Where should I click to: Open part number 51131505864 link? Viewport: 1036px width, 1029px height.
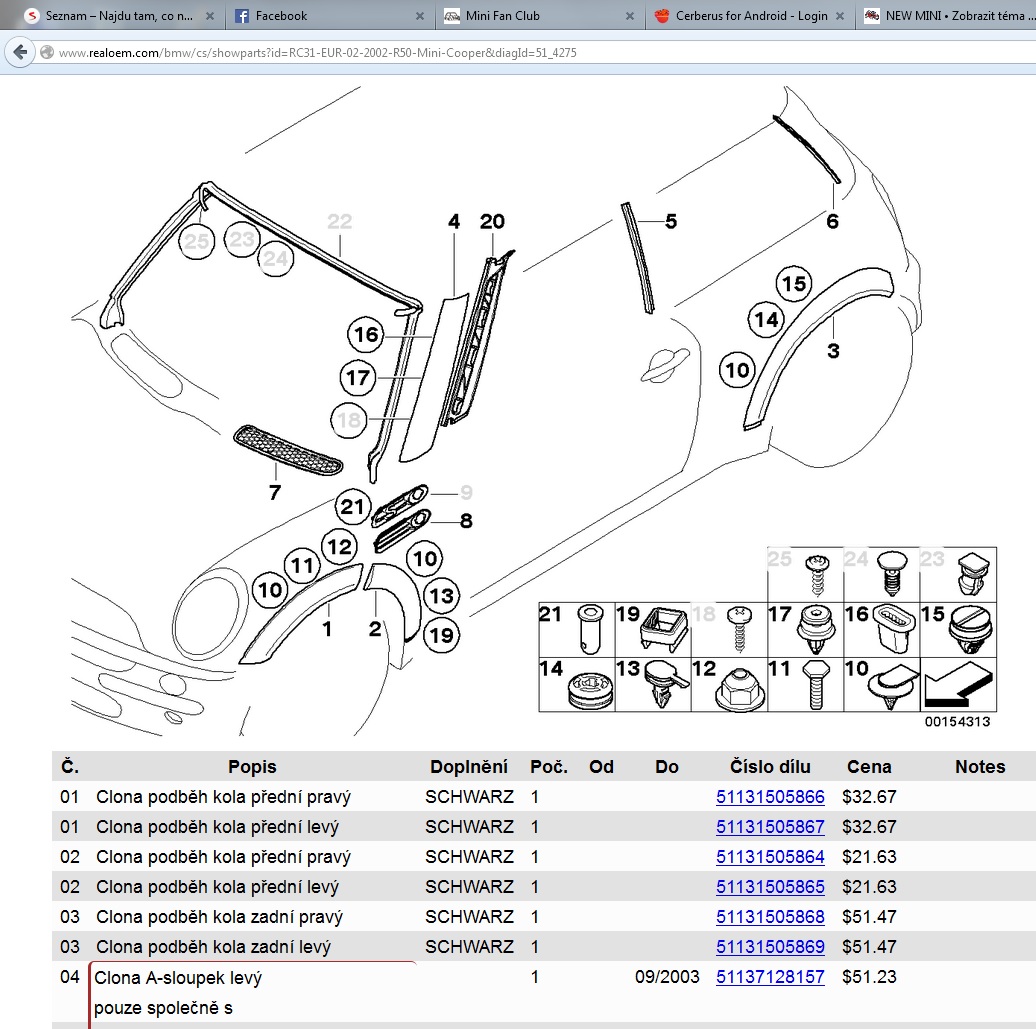(x=770, y=857)
